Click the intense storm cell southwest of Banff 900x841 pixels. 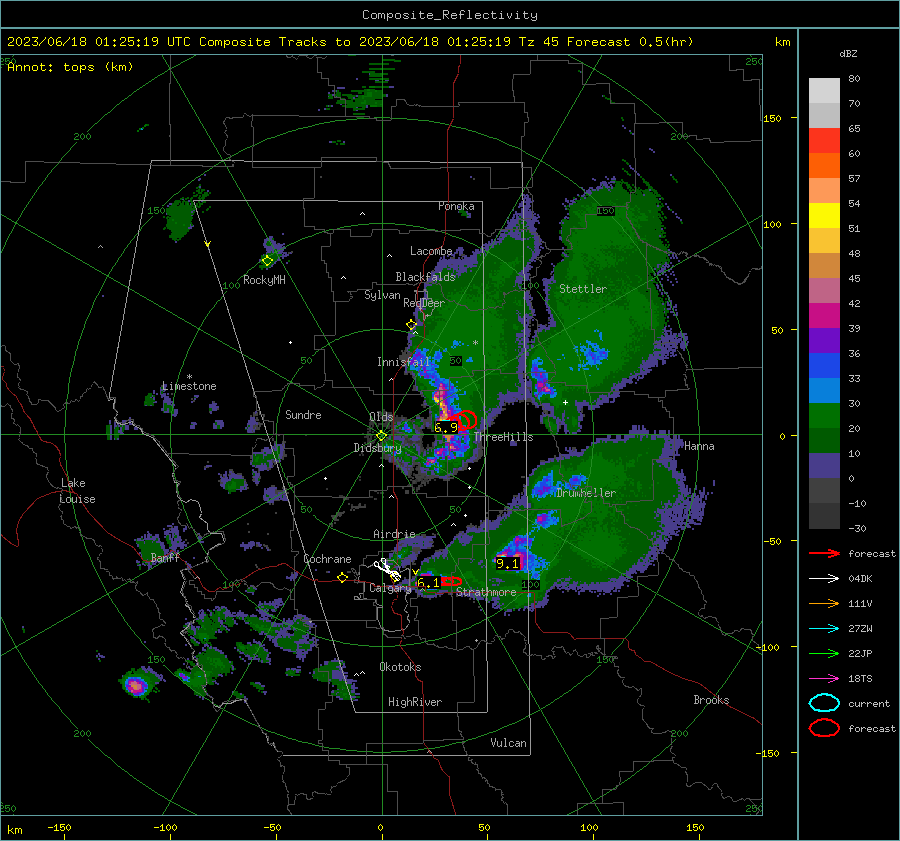136,685
